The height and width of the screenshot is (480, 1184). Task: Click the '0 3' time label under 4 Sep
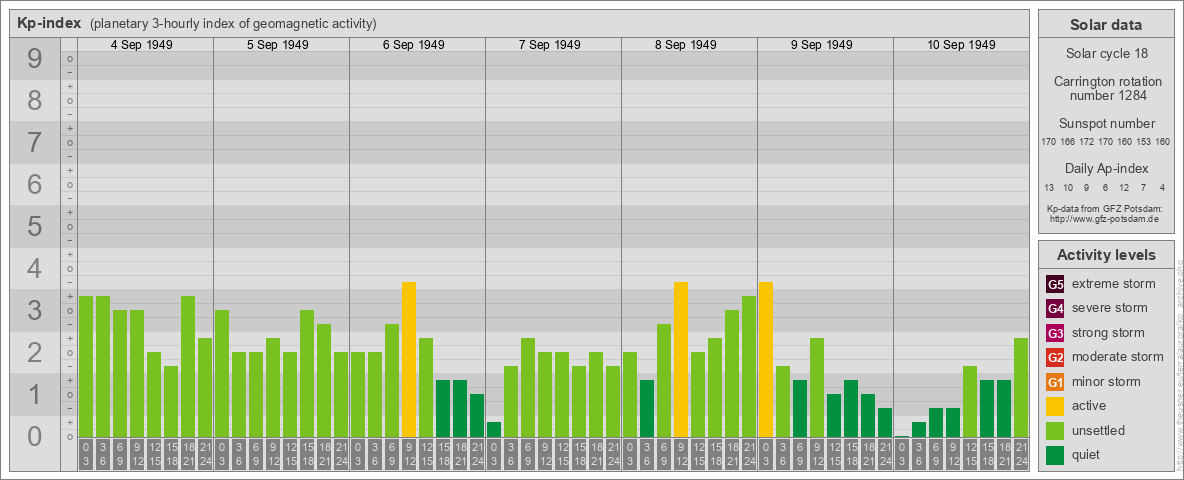(86, 455)
